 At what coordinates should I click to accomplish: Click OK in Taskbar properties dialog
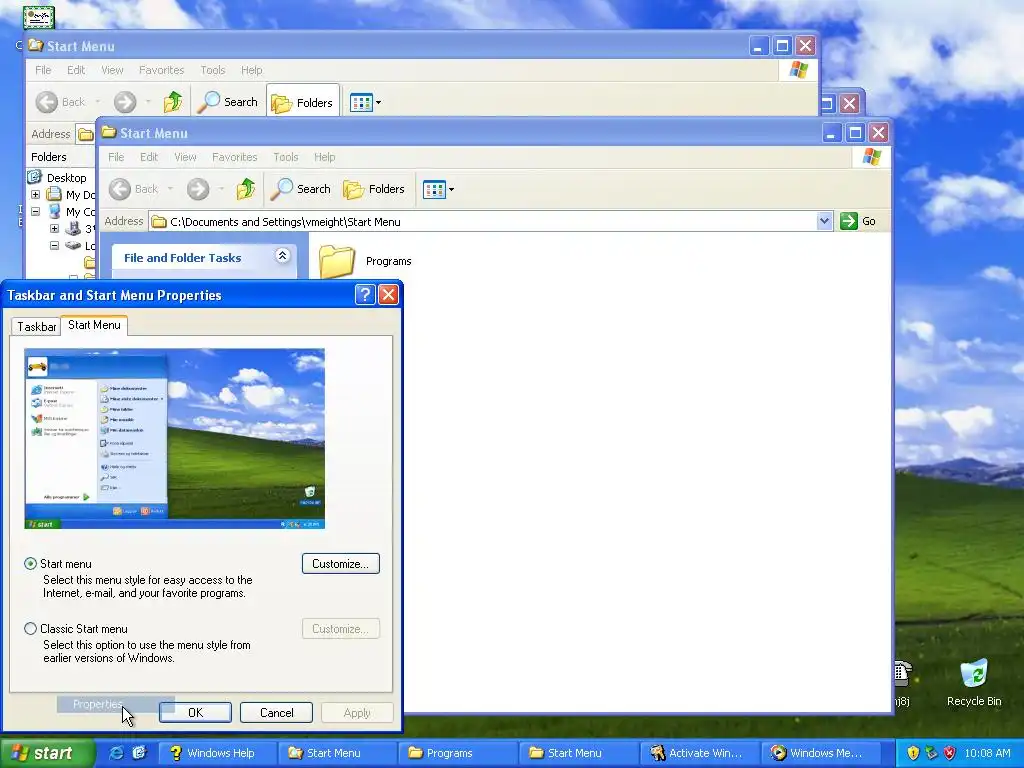pyautogui.click(x=195, y=712)
